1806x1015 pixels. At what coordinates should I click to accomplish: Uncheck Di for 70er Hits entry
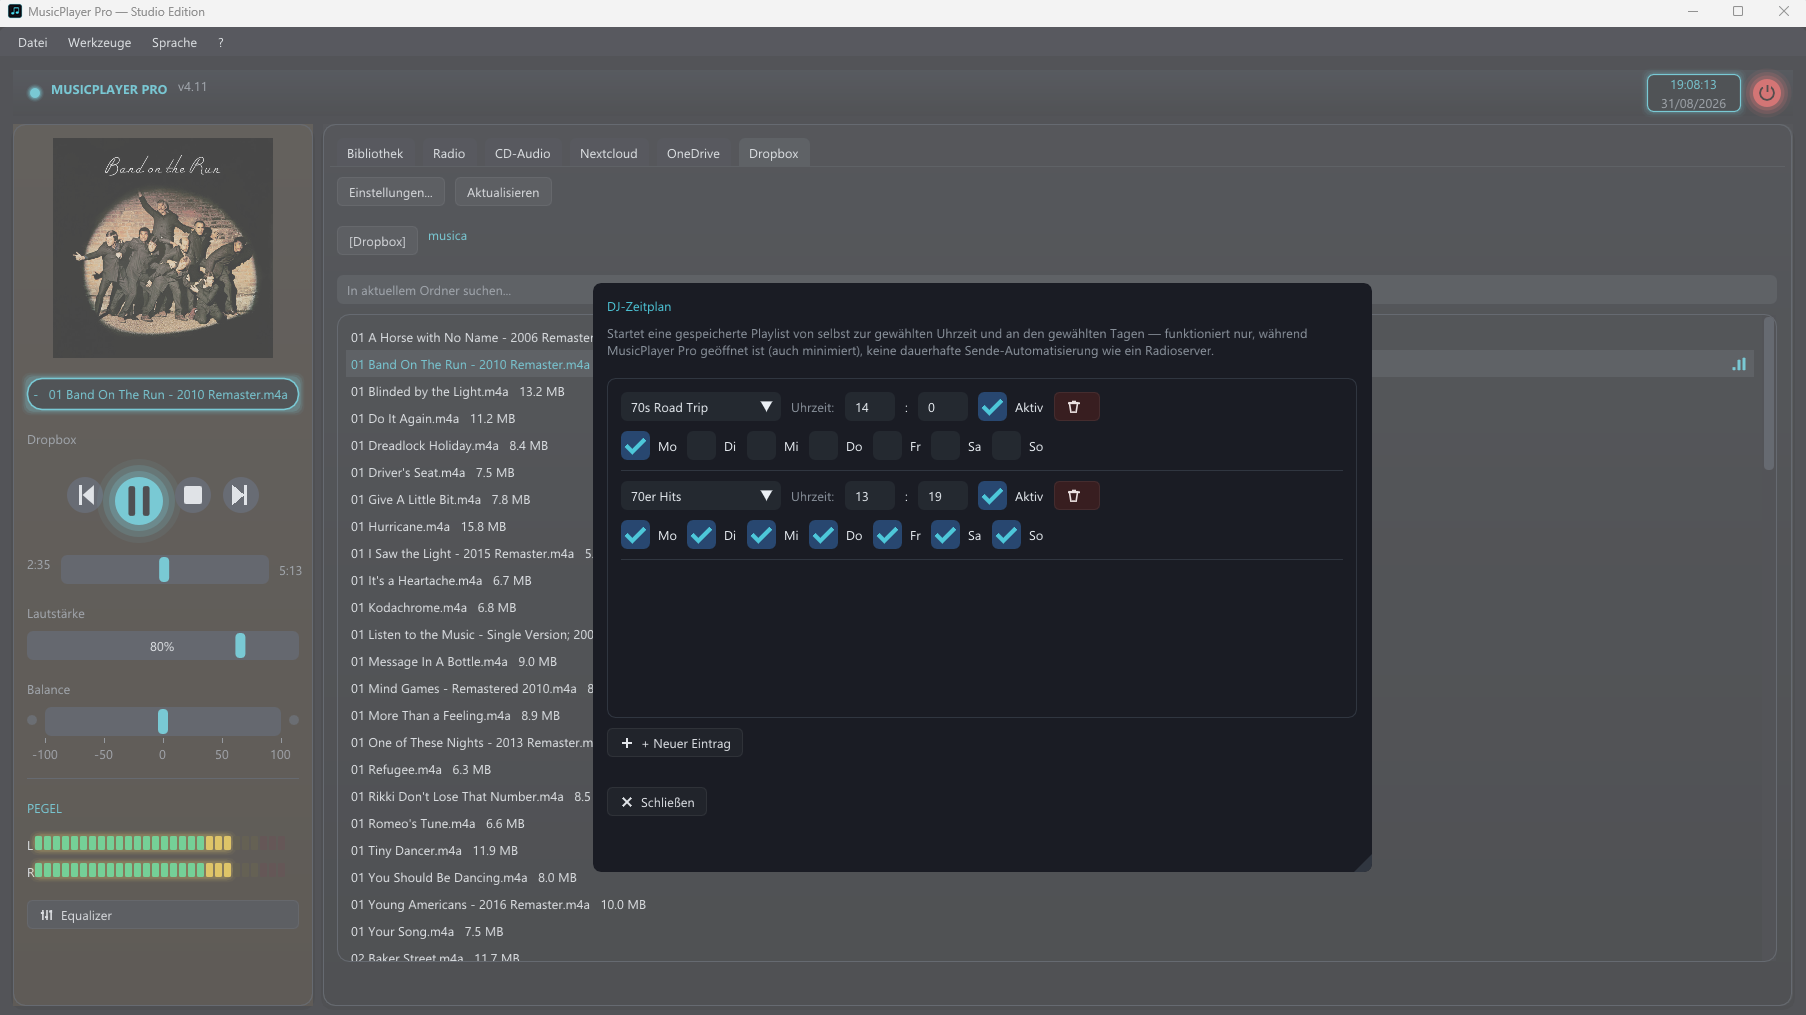coord(701,535)
